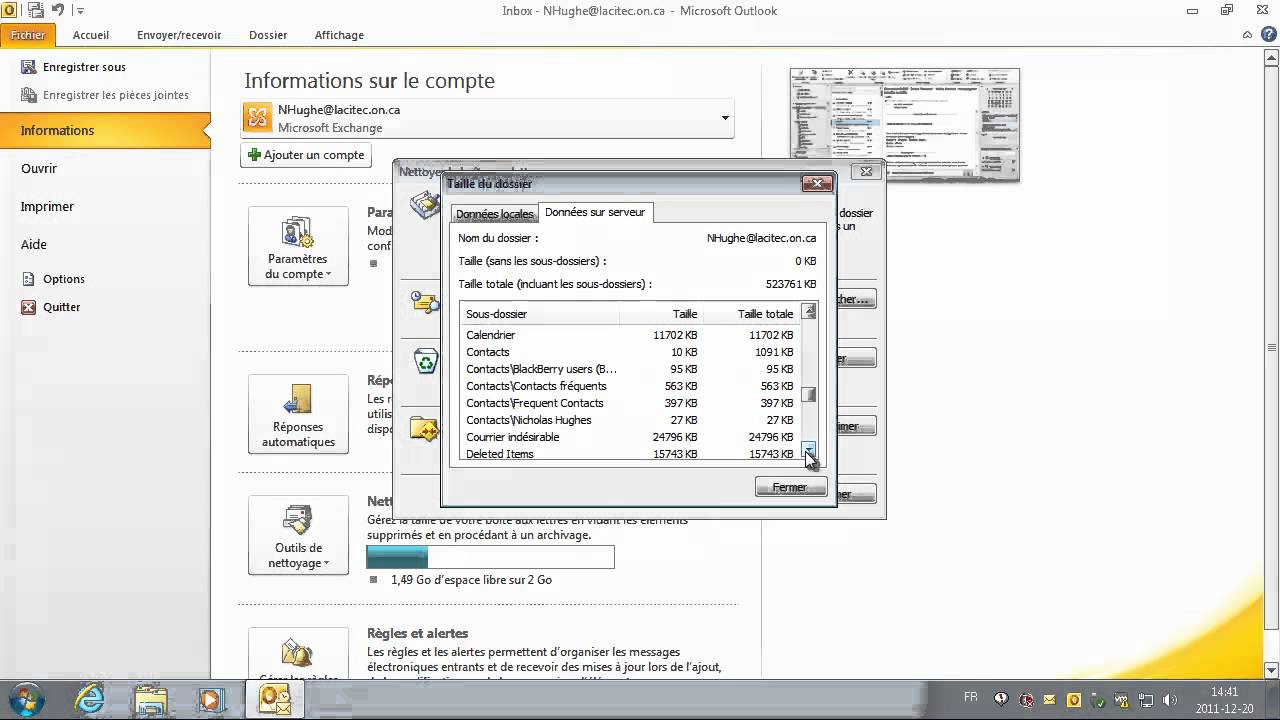Open the Outils de nettoyage dropdown button
This screenshot has width=1280, height=720.
298,535
